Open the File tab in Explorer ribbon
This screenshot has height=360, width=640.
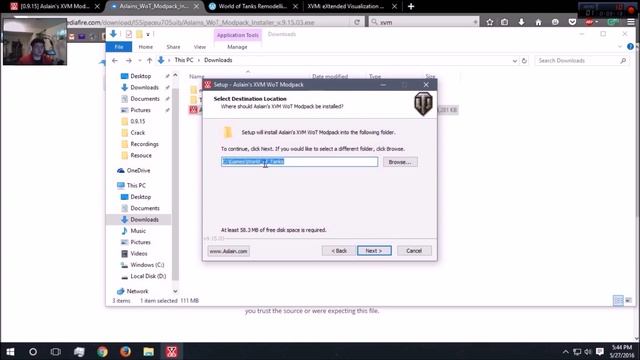119,47
